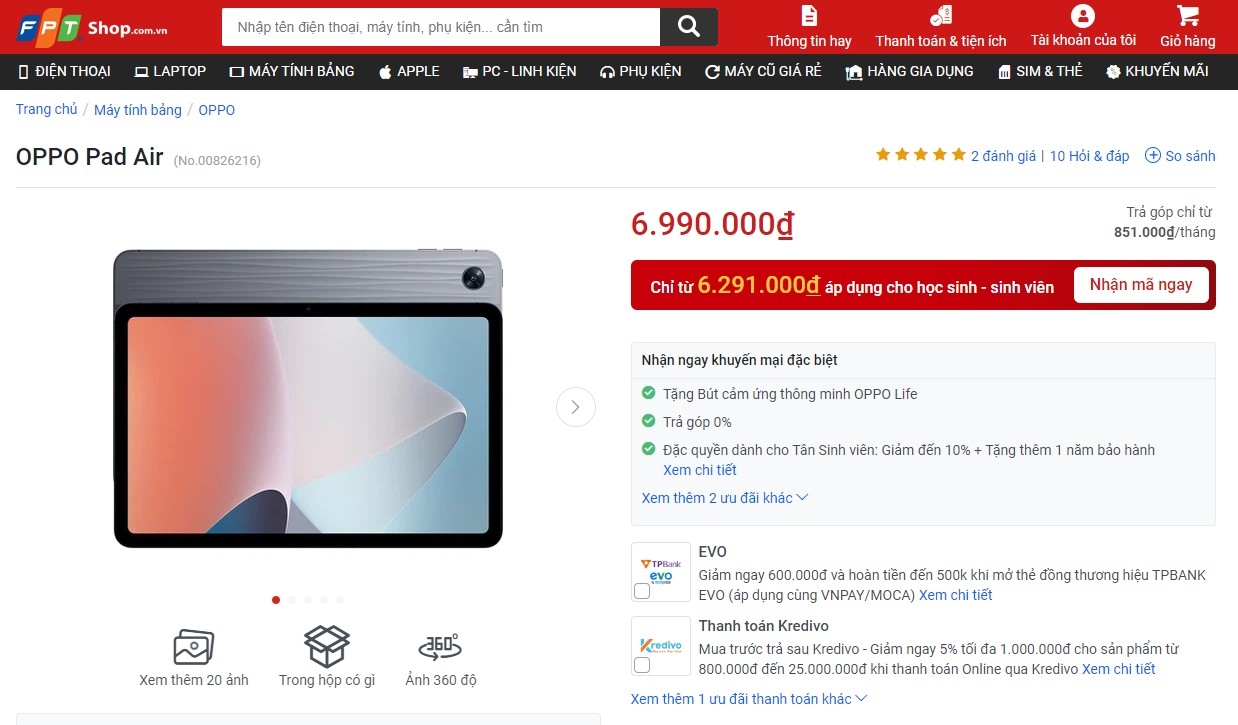
Task: Click the 6.990.000đ price text
Action: click(x=712, y=225)
